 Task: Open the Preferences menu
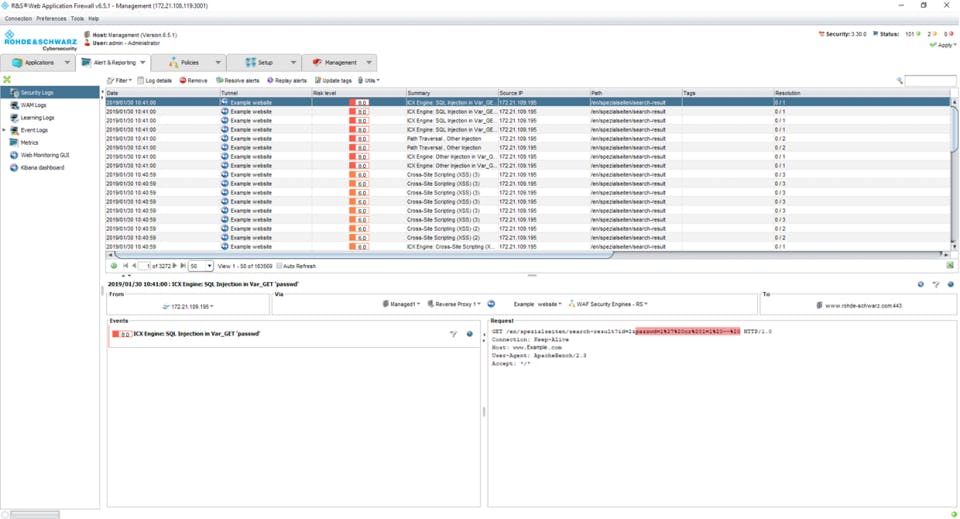pyautogui.click(x=51, y=18)
